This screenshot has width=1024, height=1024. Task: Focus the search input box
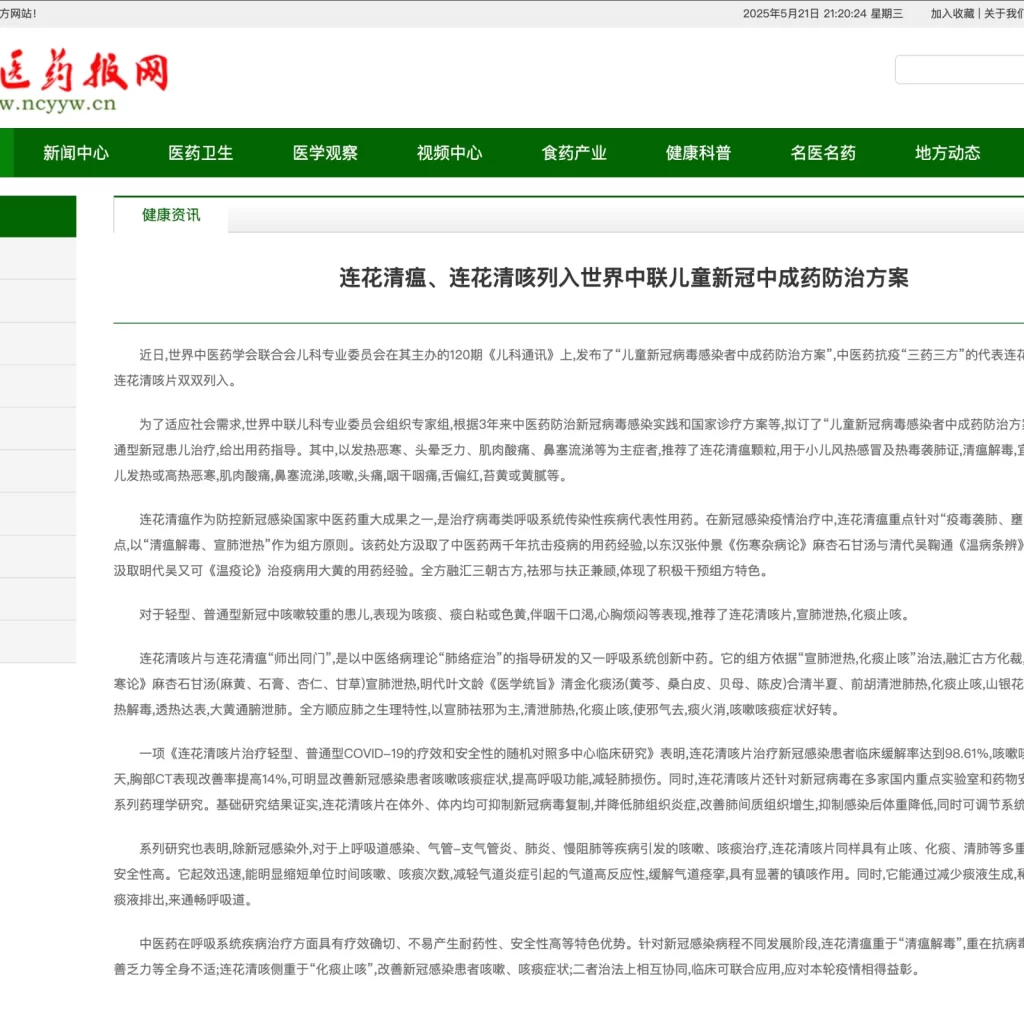pyautogui.click(x=960, y=70)
